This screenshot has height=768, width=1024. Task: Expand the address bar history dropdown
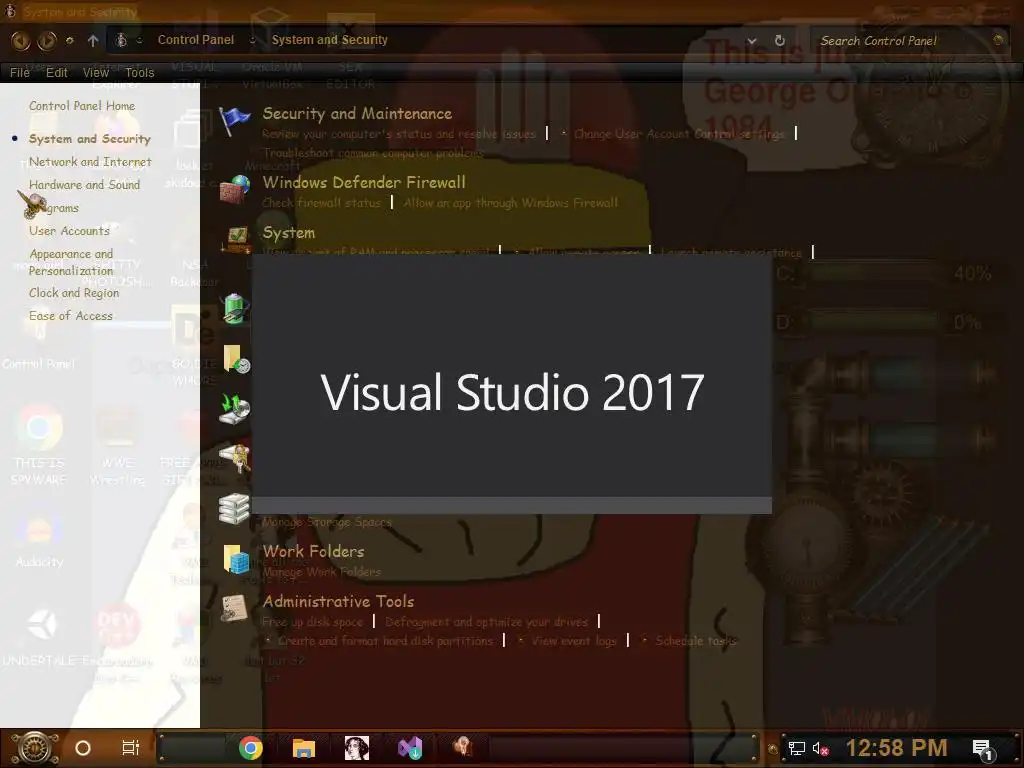752,40
